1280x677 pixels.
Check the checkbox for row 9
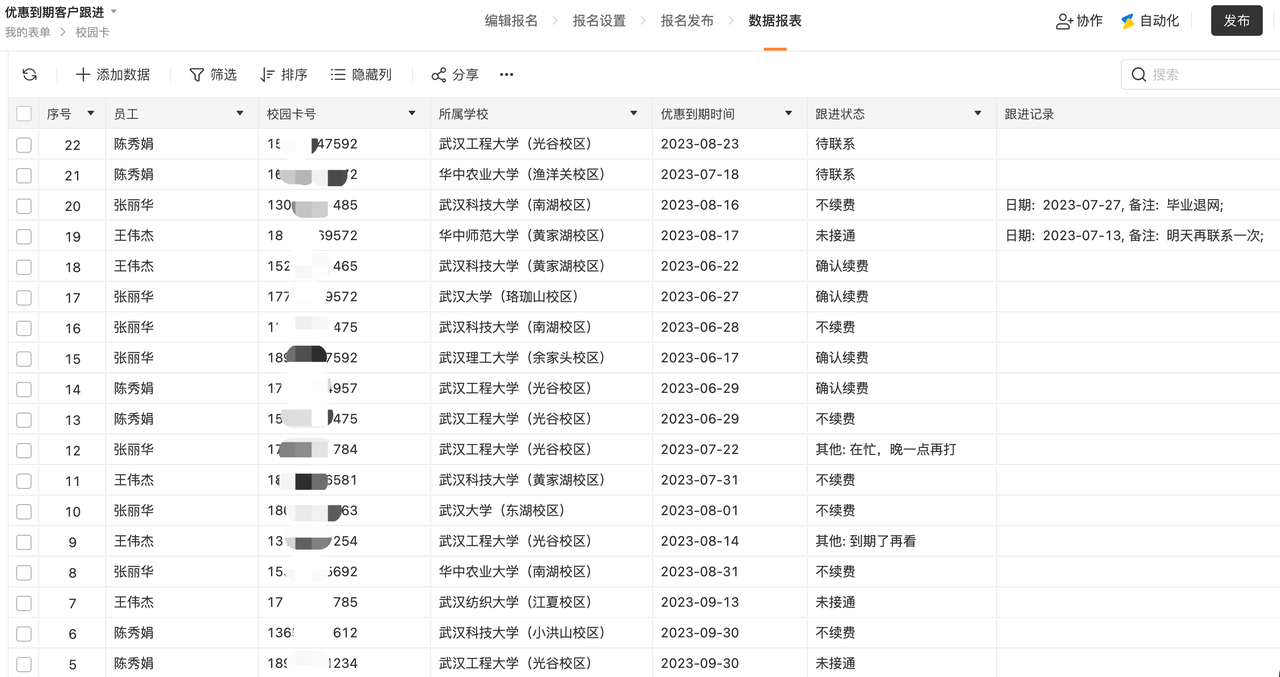click(24, 542)
